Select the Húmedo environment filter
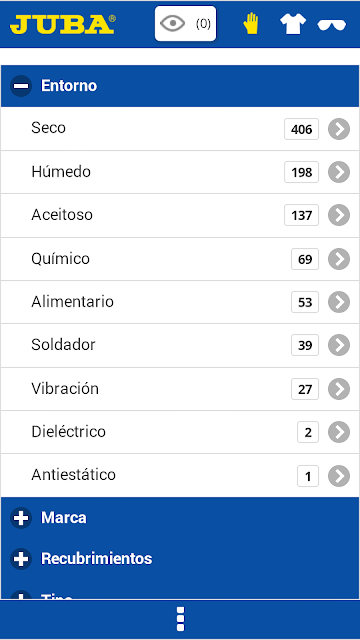Viewport: 360px width, 640px height. coord(180,172)
